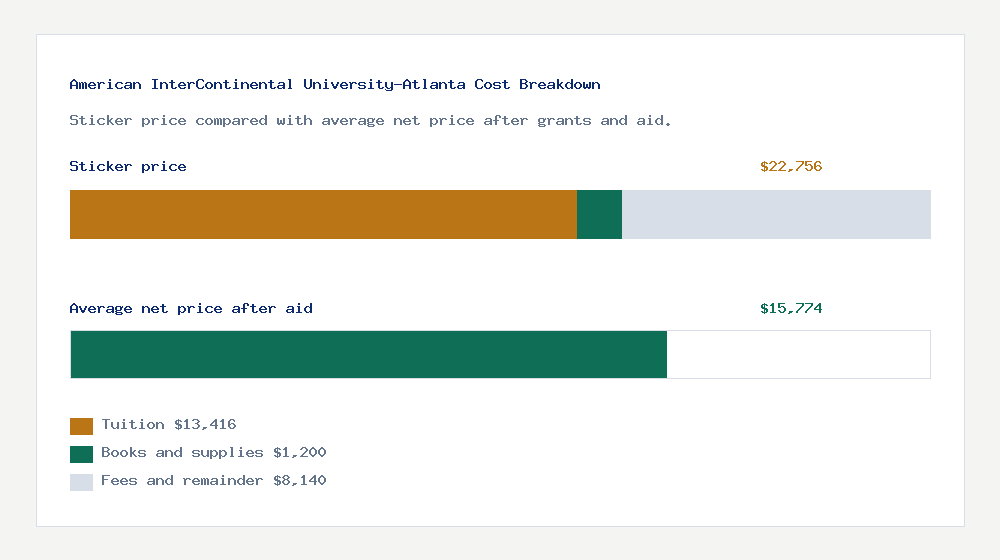
Task: Click the gray Fees and remainder swatch
Action: (81, 482)
